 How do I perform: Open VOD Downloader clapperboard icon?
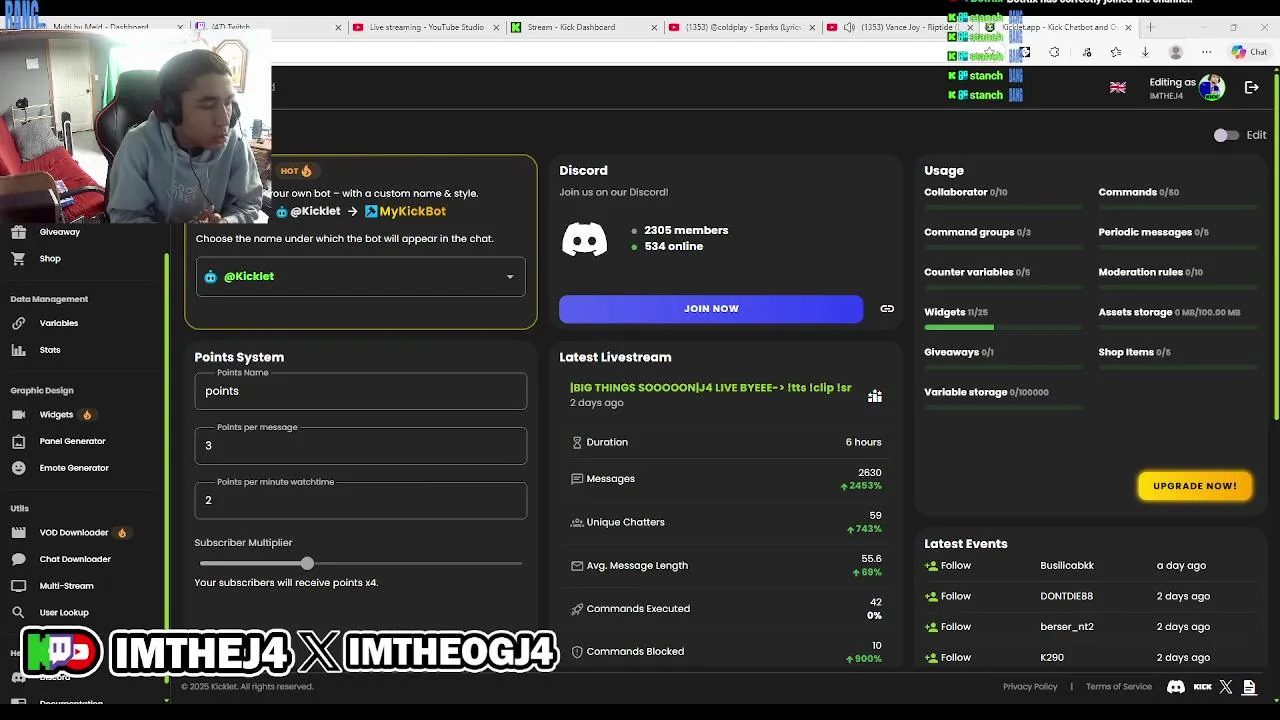[18, 533]
